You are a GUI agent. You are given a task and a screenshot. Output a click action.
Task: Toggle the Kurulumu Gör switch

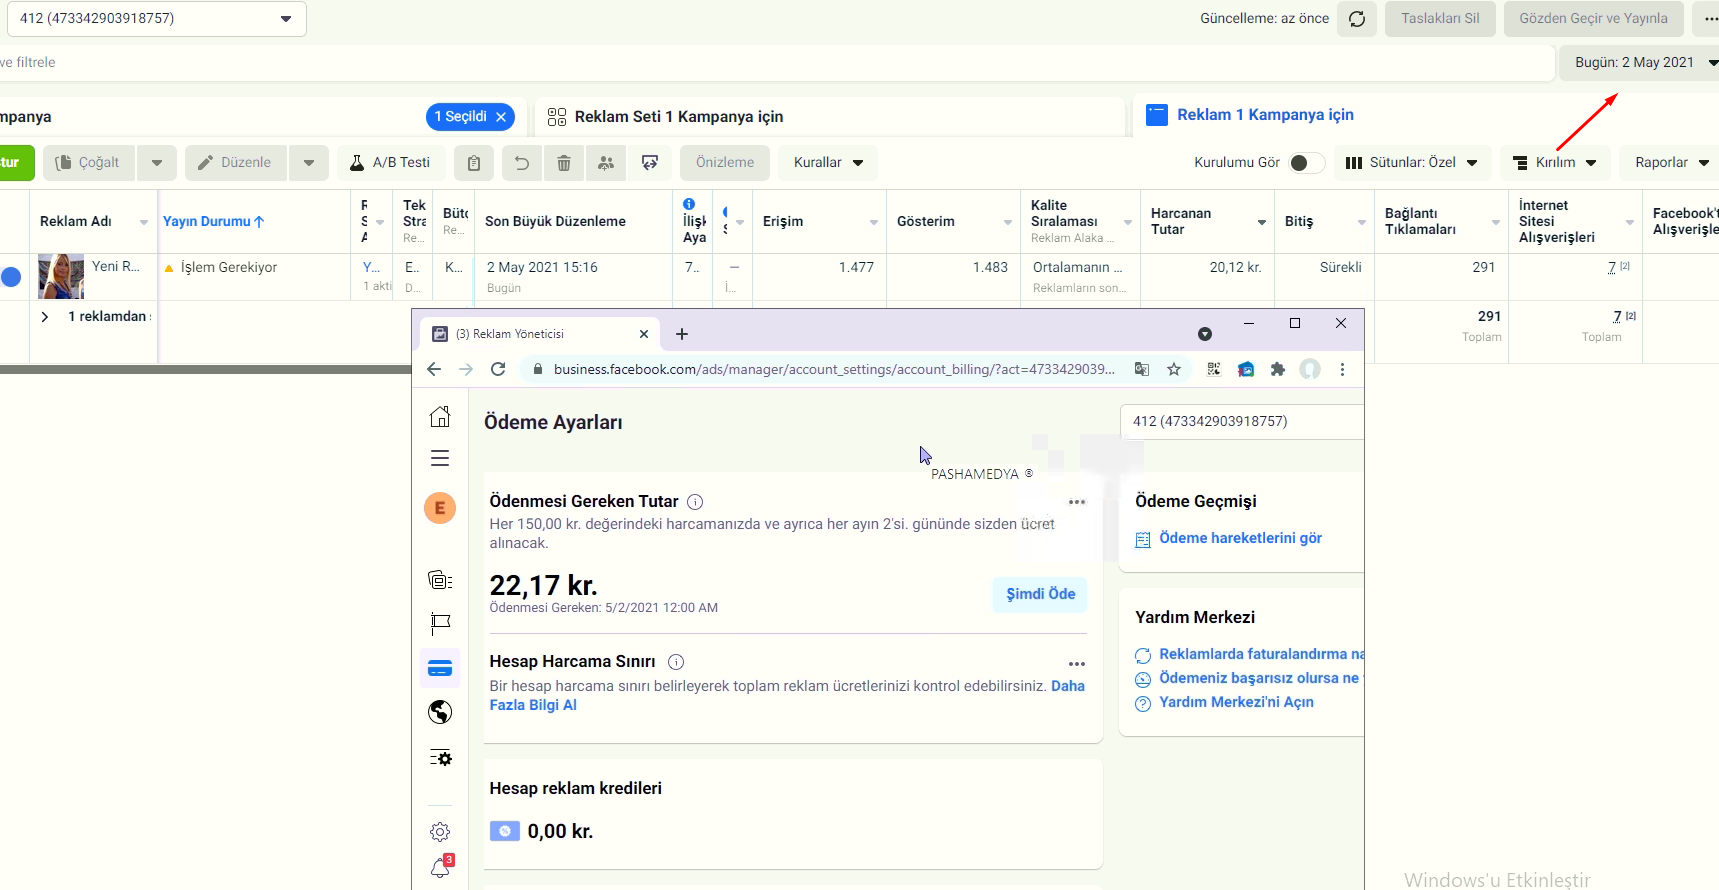[1306, 163]
